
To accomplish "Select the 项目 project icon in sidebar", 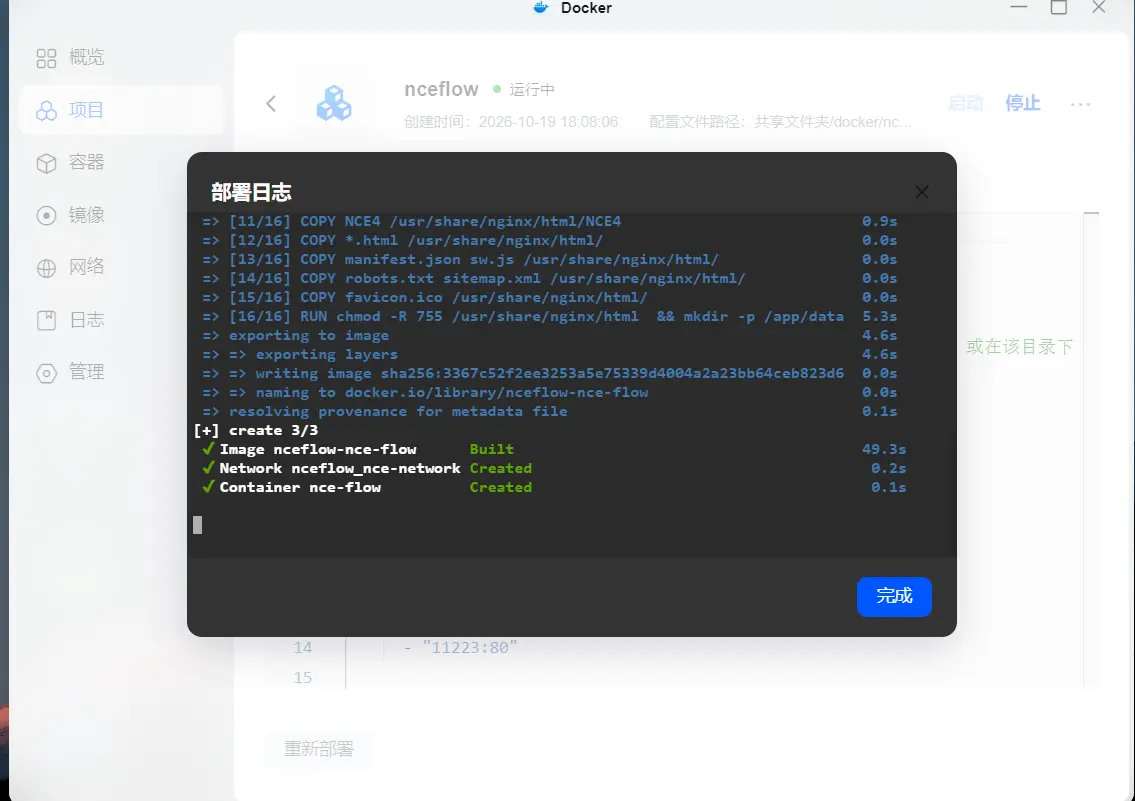I will pos(46,110).
